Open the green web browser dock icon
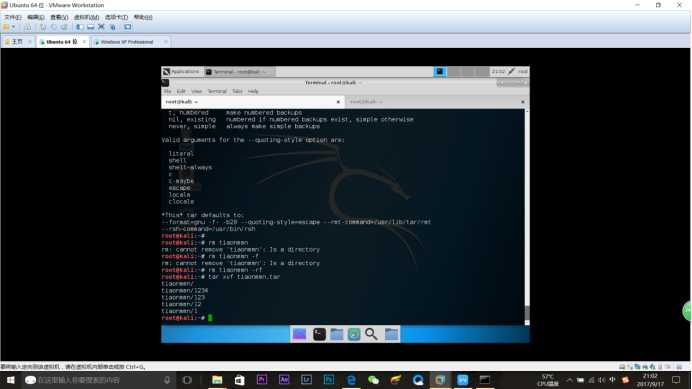Image resolution: width=692 pixels, height=389 pixels. [354, 334]
